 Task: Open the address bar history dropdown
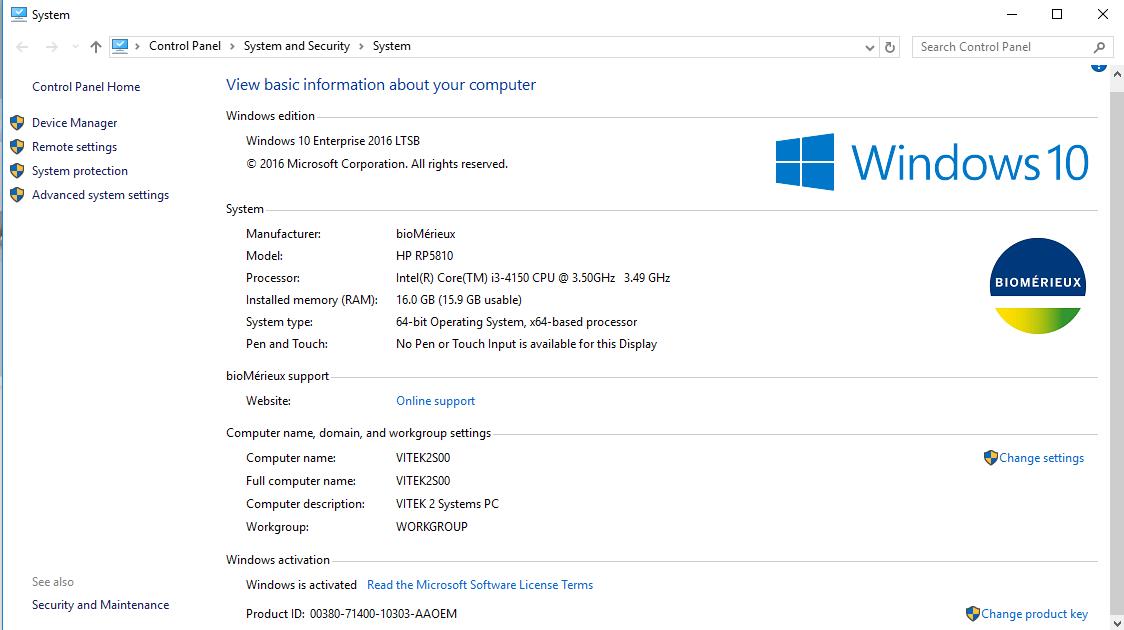point(869,47)
